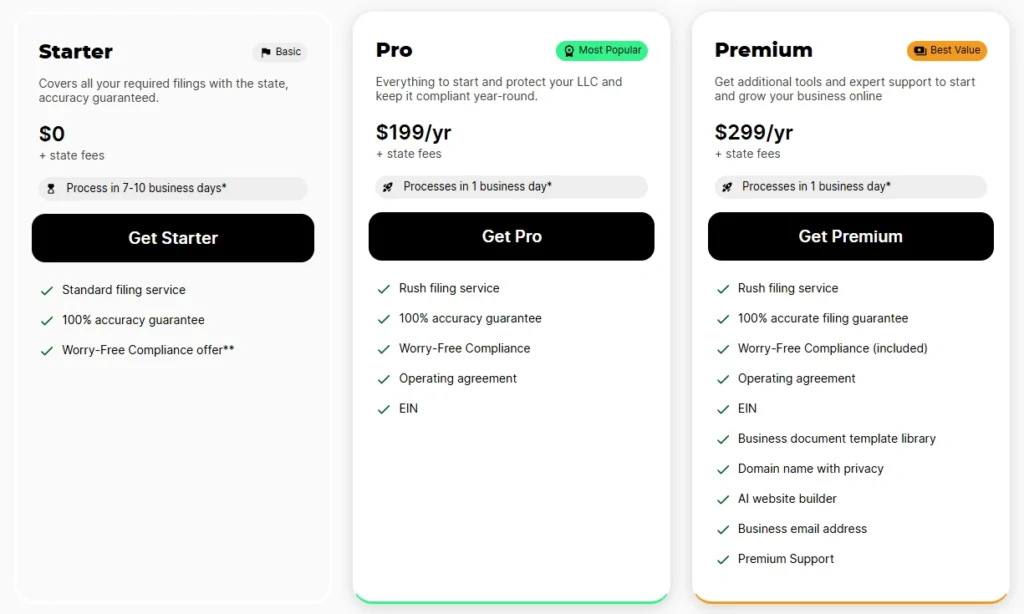Click the Most Popular green badge
The width and height of the screenshot is (1024, 614).
click(x=601, y=50)
